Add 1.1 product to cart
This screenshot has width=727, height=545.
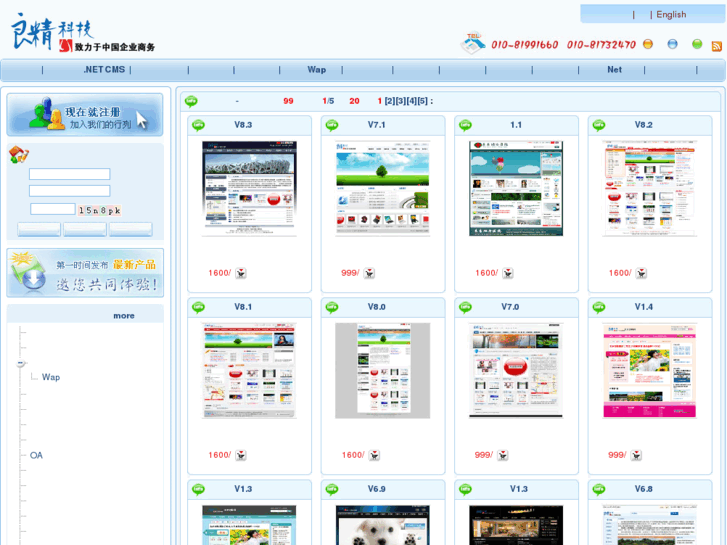click(508, 273)
